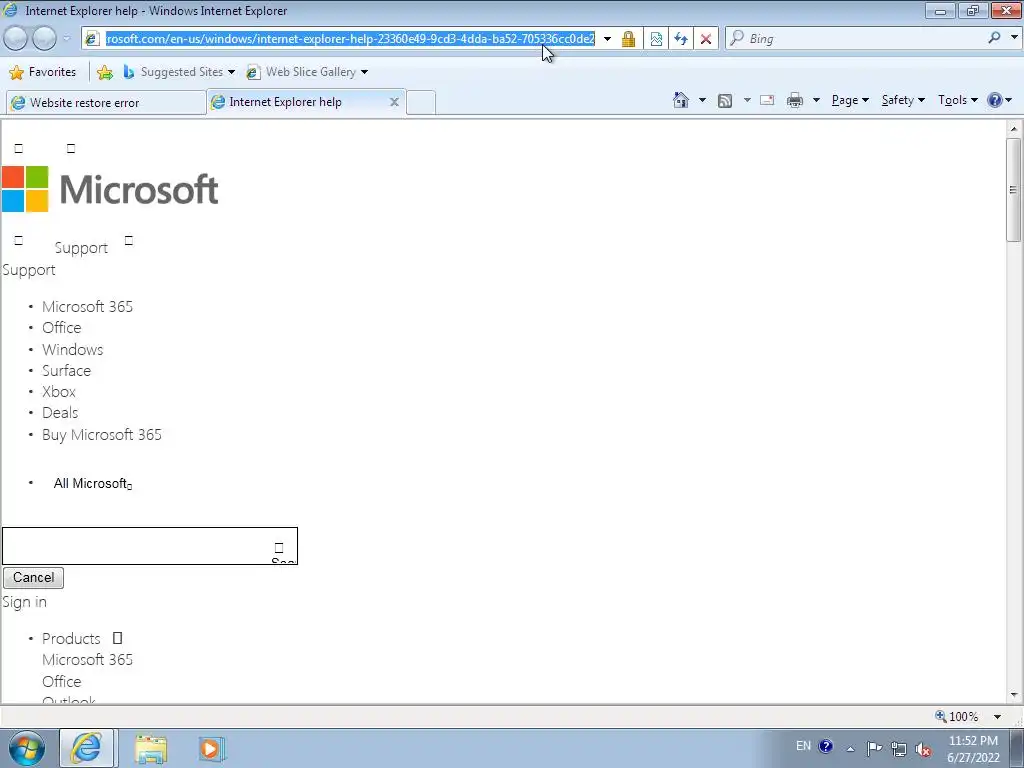The image size is (1024, 768).
Task: Click the Back navigation button
Action: pos(16,39)
